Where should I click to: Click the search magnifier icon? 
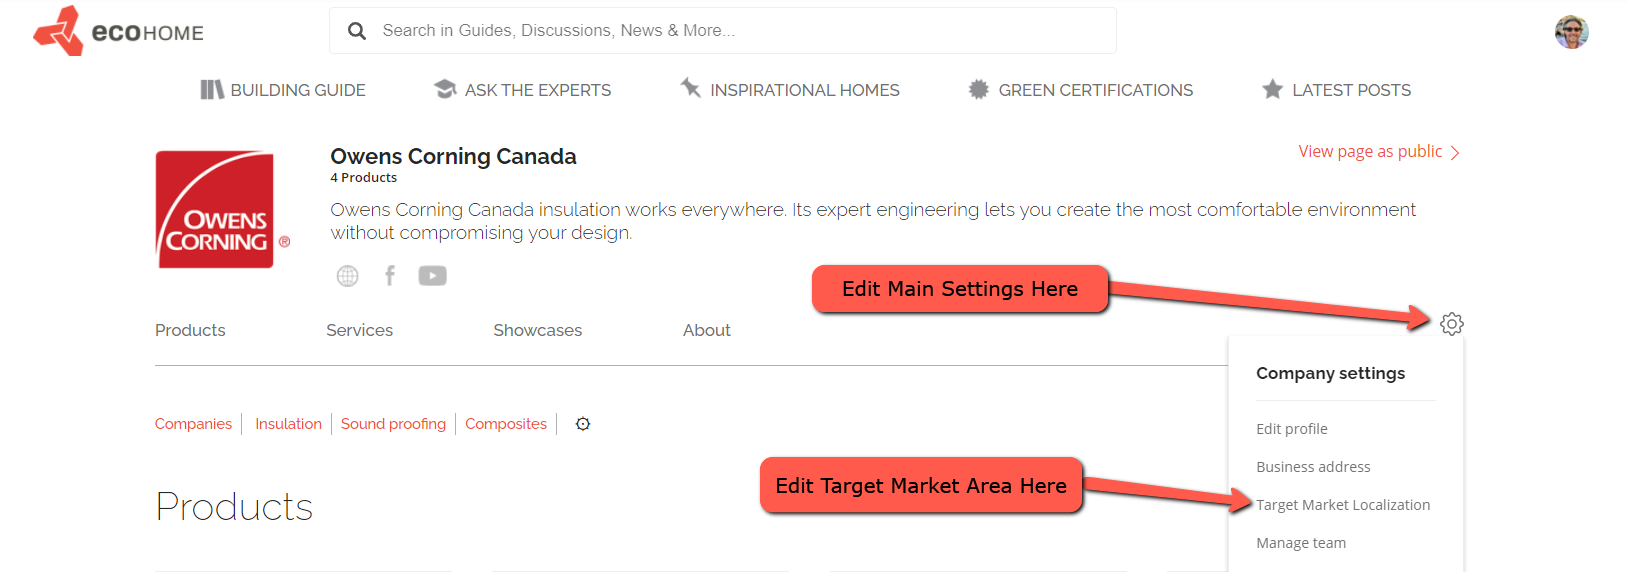click(x=357, y=31)
